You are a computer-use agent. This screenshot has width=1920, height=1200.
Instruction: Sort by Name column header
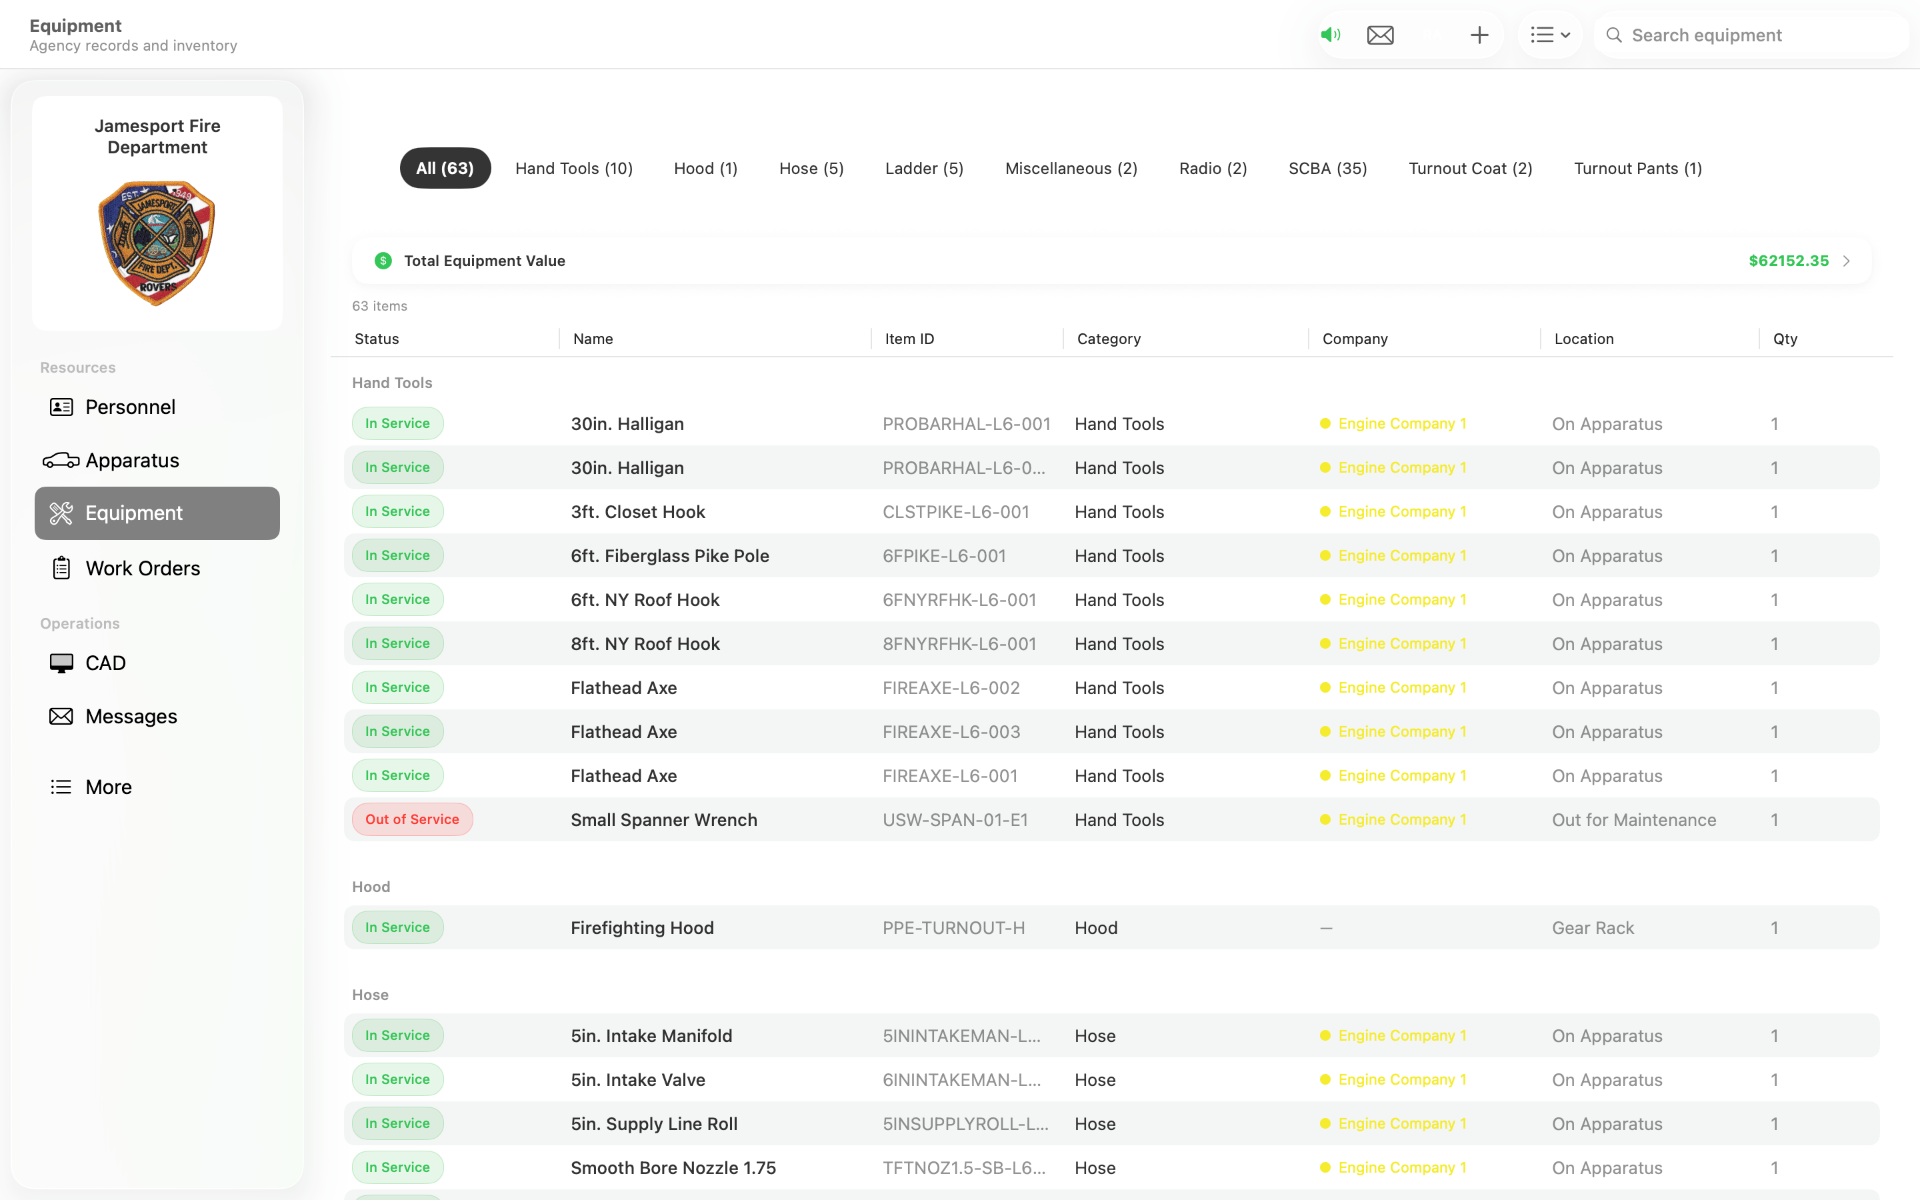tap(593, 339)
